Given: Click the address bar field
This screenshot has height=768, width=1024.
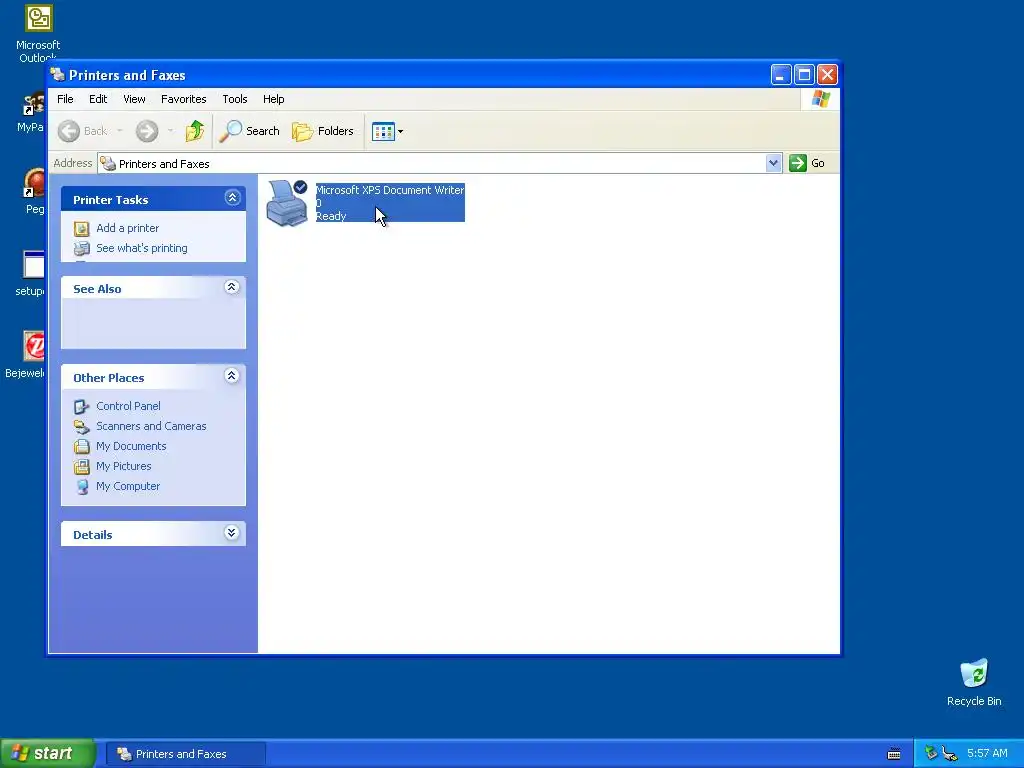Looking at the screenshot, I should [431, 163].
